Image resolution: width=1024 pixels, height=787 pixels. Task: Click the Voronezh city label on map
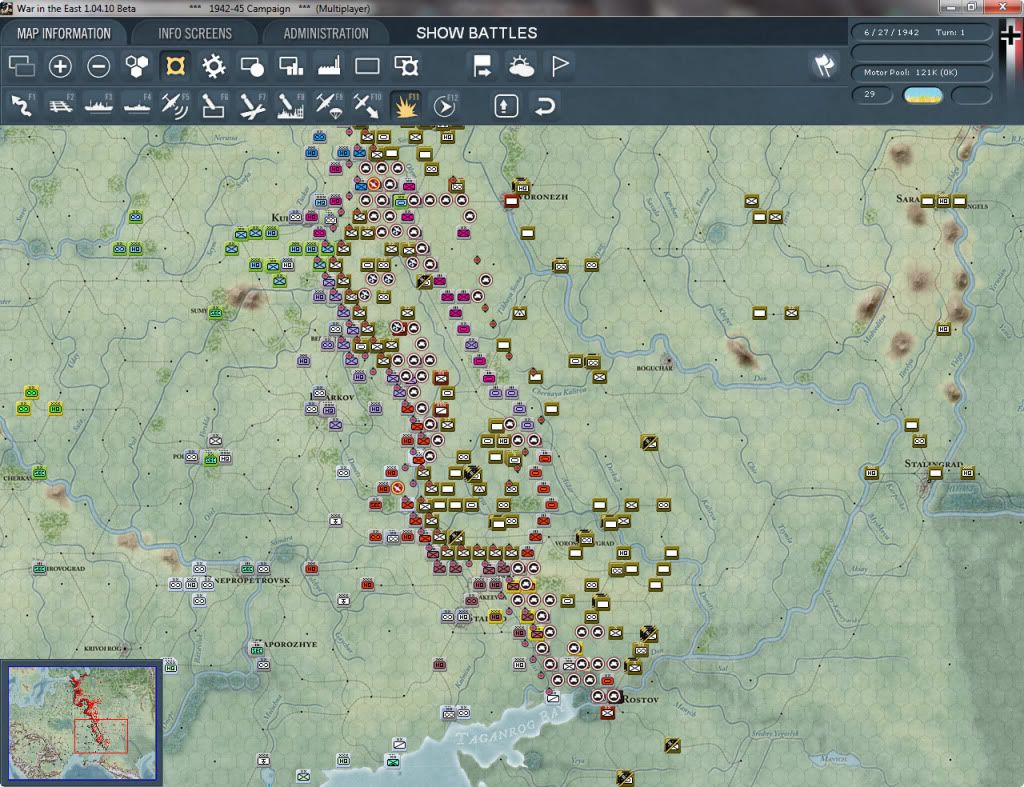545,197
